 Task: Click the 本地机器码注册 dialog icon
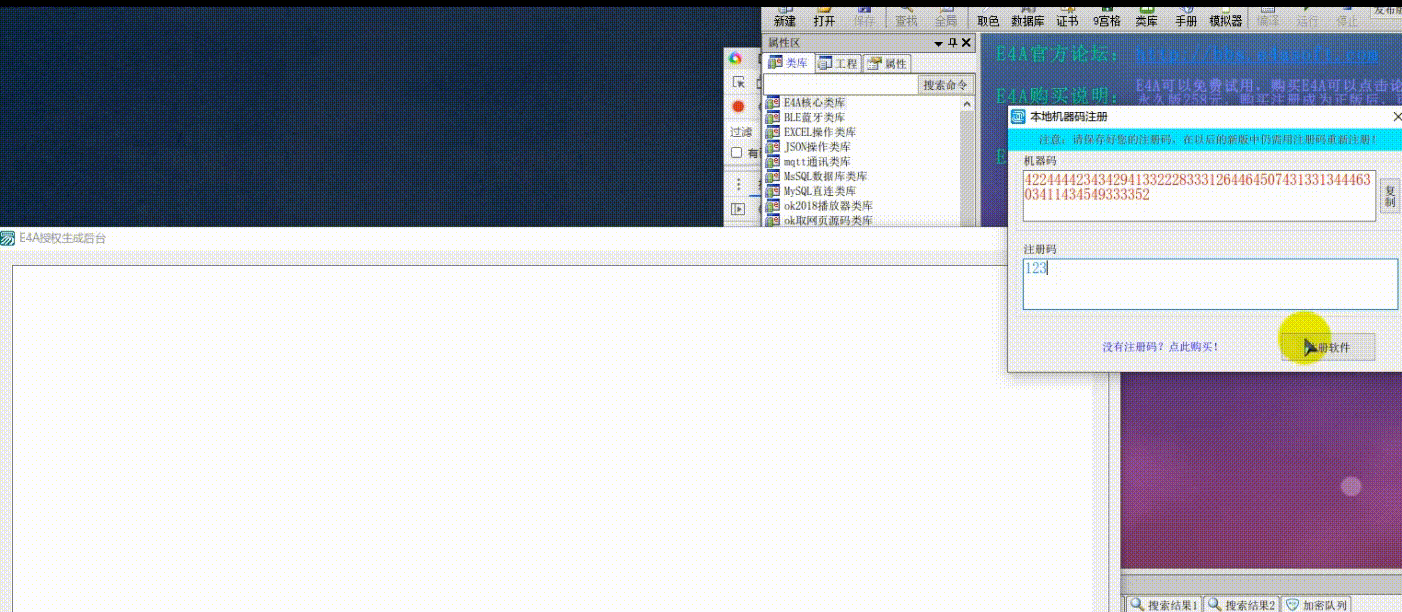pyautogui.click(x=1018, y=117)
